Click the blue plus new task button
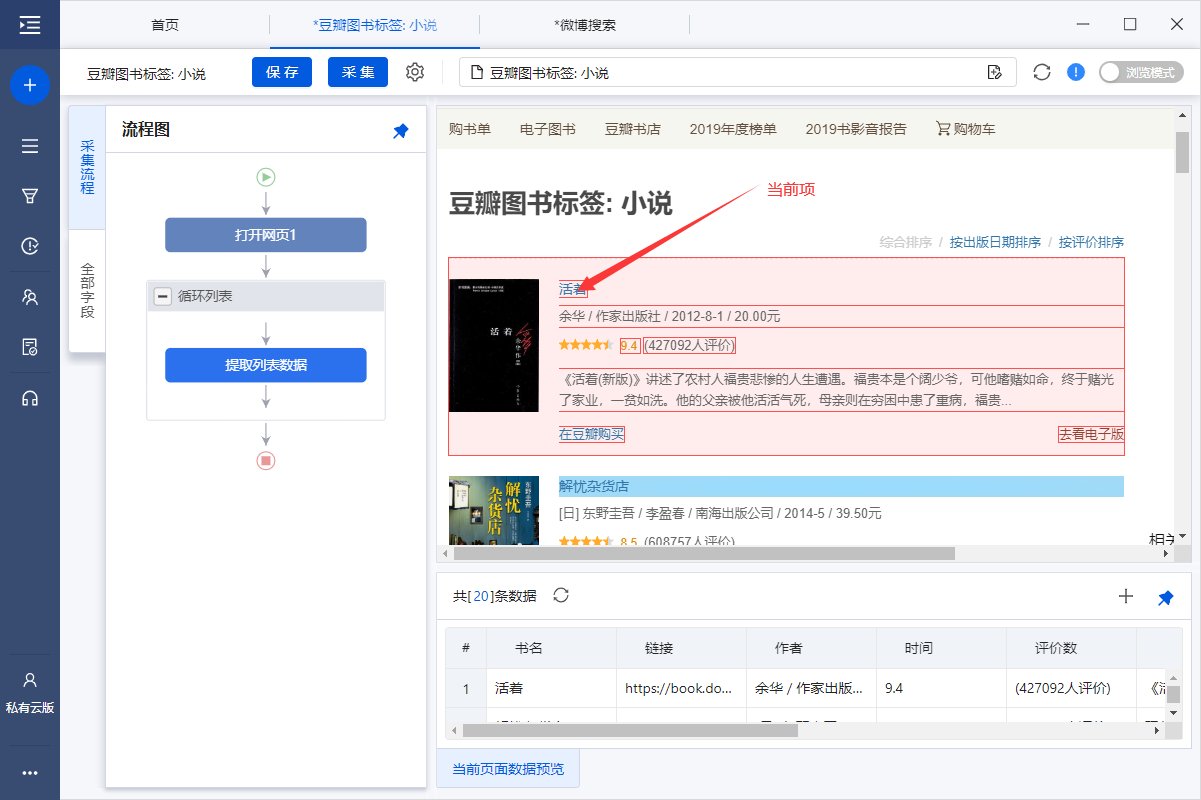The width and height of the screenshot is (1201, 800). coord(30,85)
